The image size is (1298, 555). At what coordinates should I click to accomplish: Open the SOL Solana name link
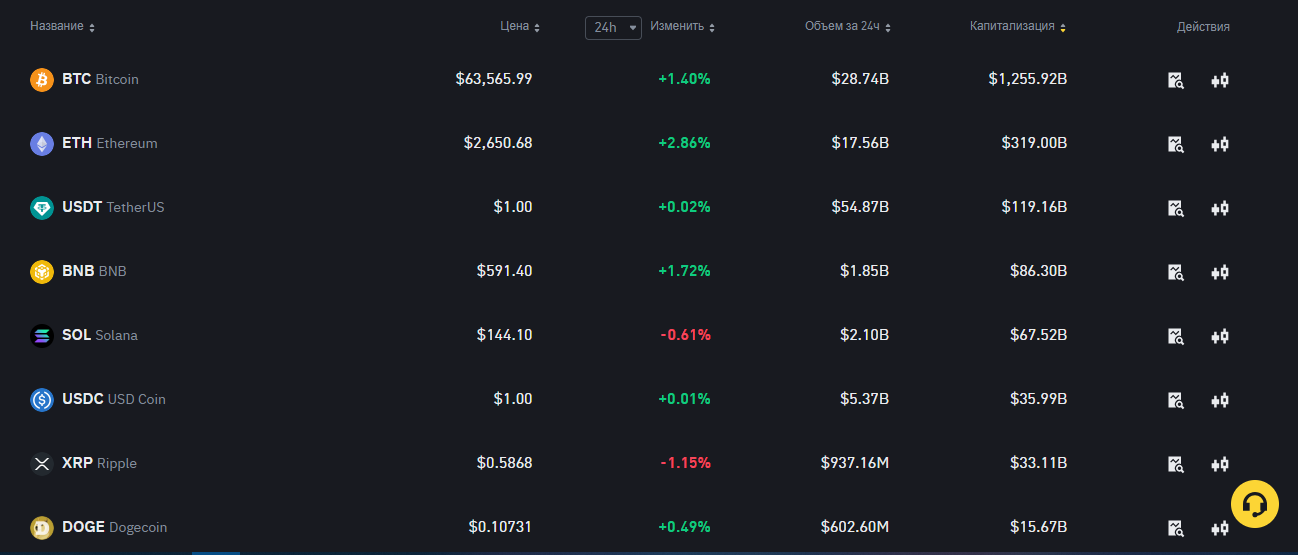tap(100, 335)
